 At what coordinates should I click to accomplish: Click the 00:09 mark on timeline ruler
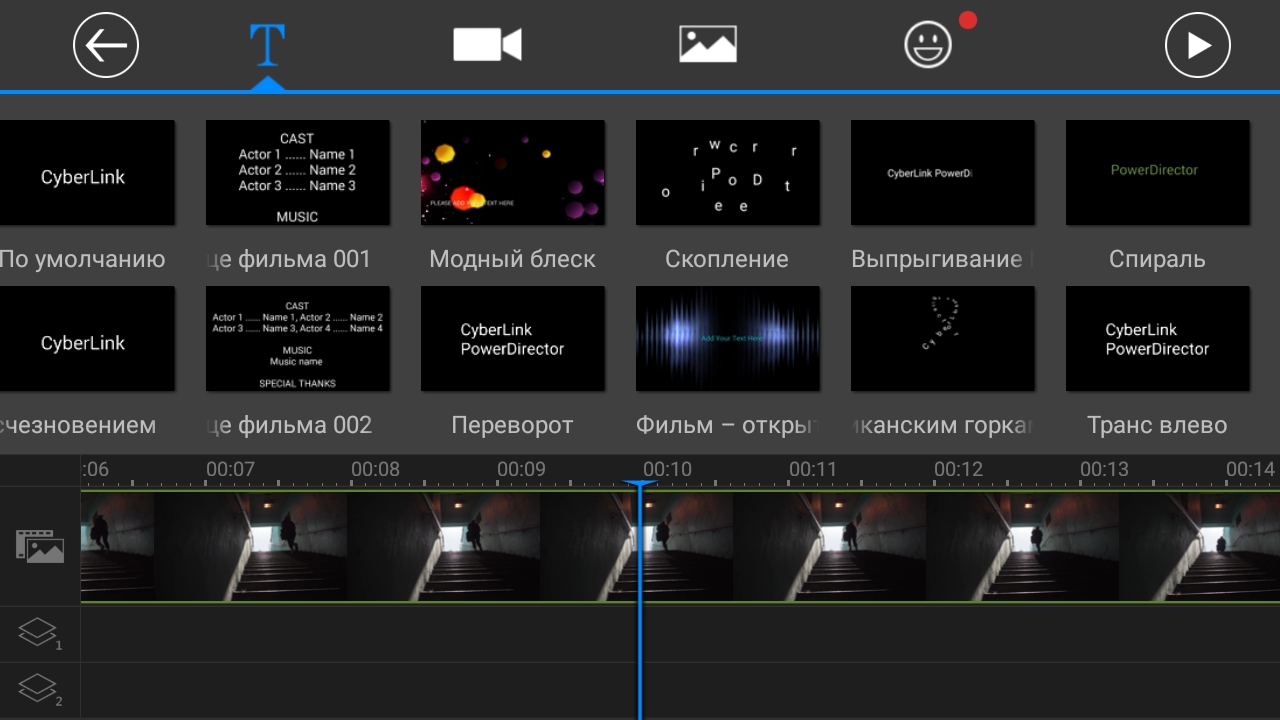click(522, 469)
